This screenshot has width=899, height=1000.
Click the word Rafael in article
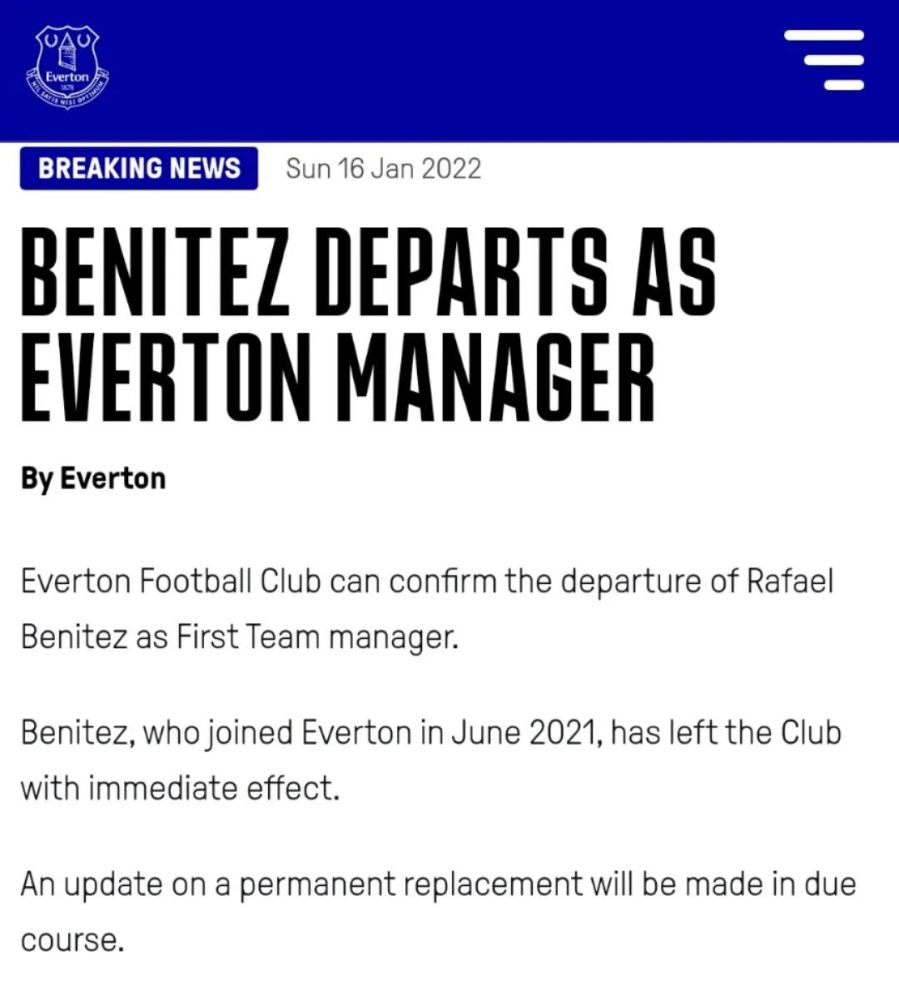coord(789,581)
